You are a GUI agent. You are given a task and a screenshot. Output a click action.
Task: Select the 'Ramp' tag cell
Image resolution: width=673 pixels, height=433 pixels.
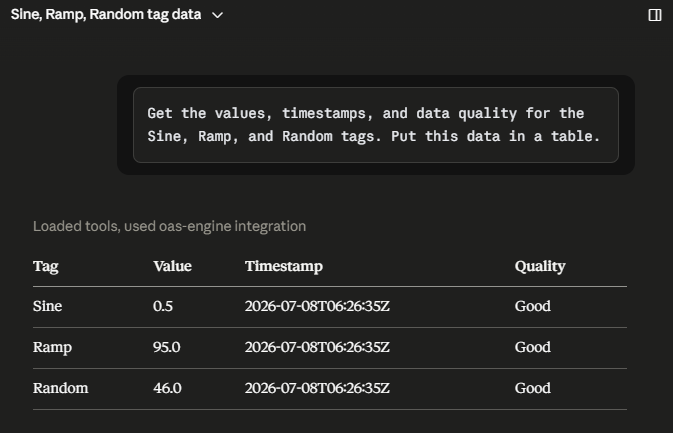(52, 347)
